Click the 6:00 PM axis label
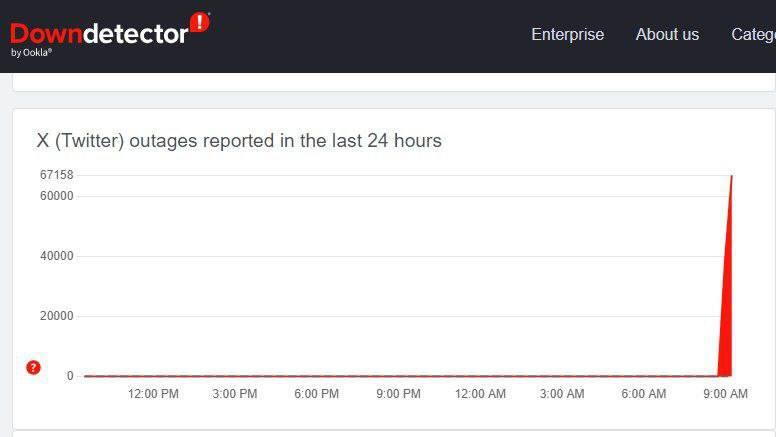This screenshot has height=437, width=776. 316,394
